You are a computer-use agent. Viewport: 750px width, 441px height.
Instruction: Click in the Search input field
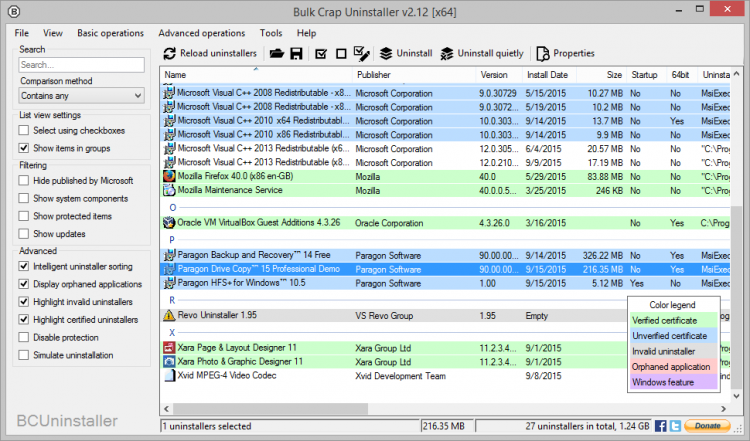pos(82,65)
